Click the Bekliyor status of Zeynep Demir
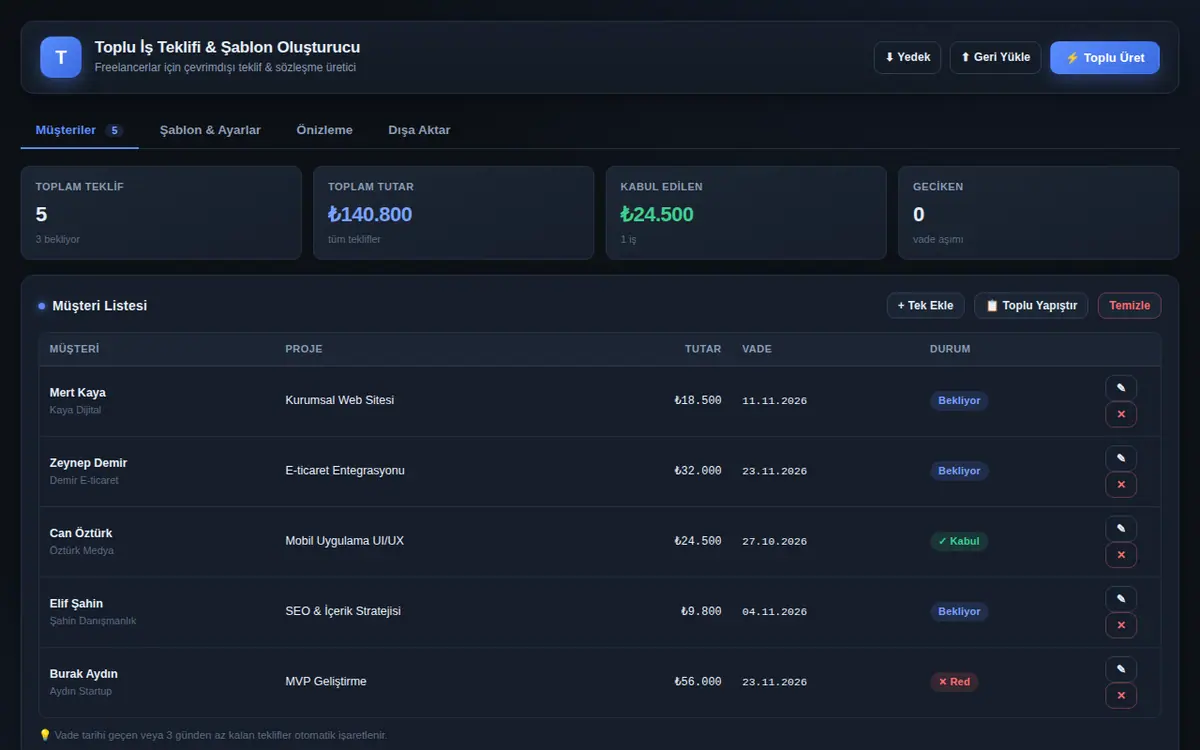Image resolution: width=1200 pixels, height=750 pixels. (x=959, y=471)
